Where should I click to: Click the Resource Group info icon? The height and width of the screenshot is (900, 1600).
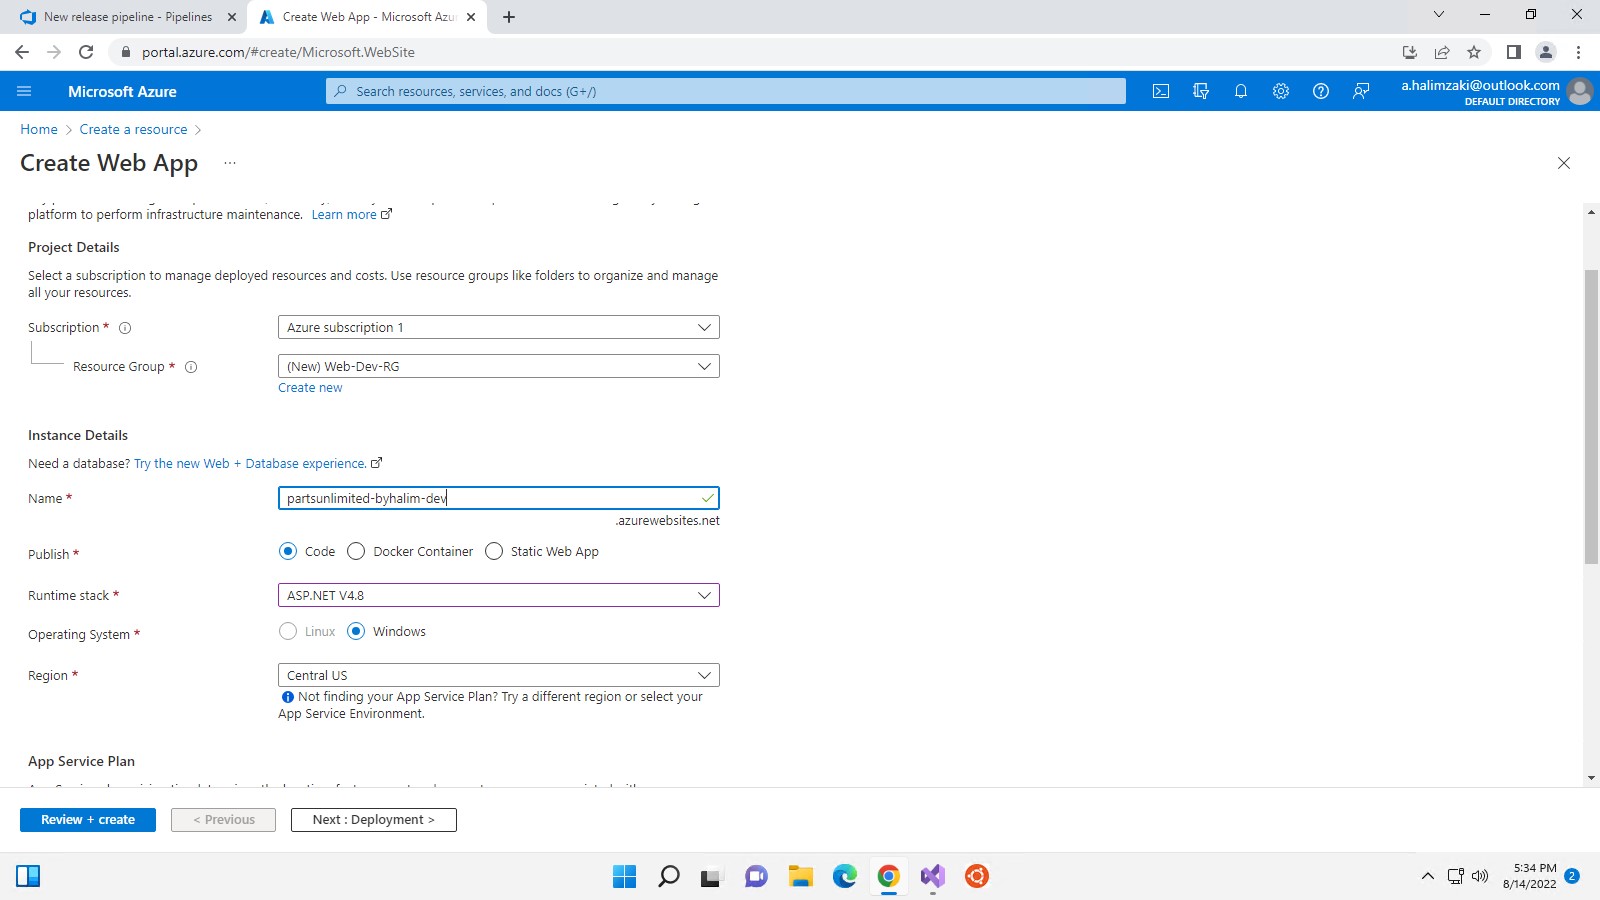191,367
